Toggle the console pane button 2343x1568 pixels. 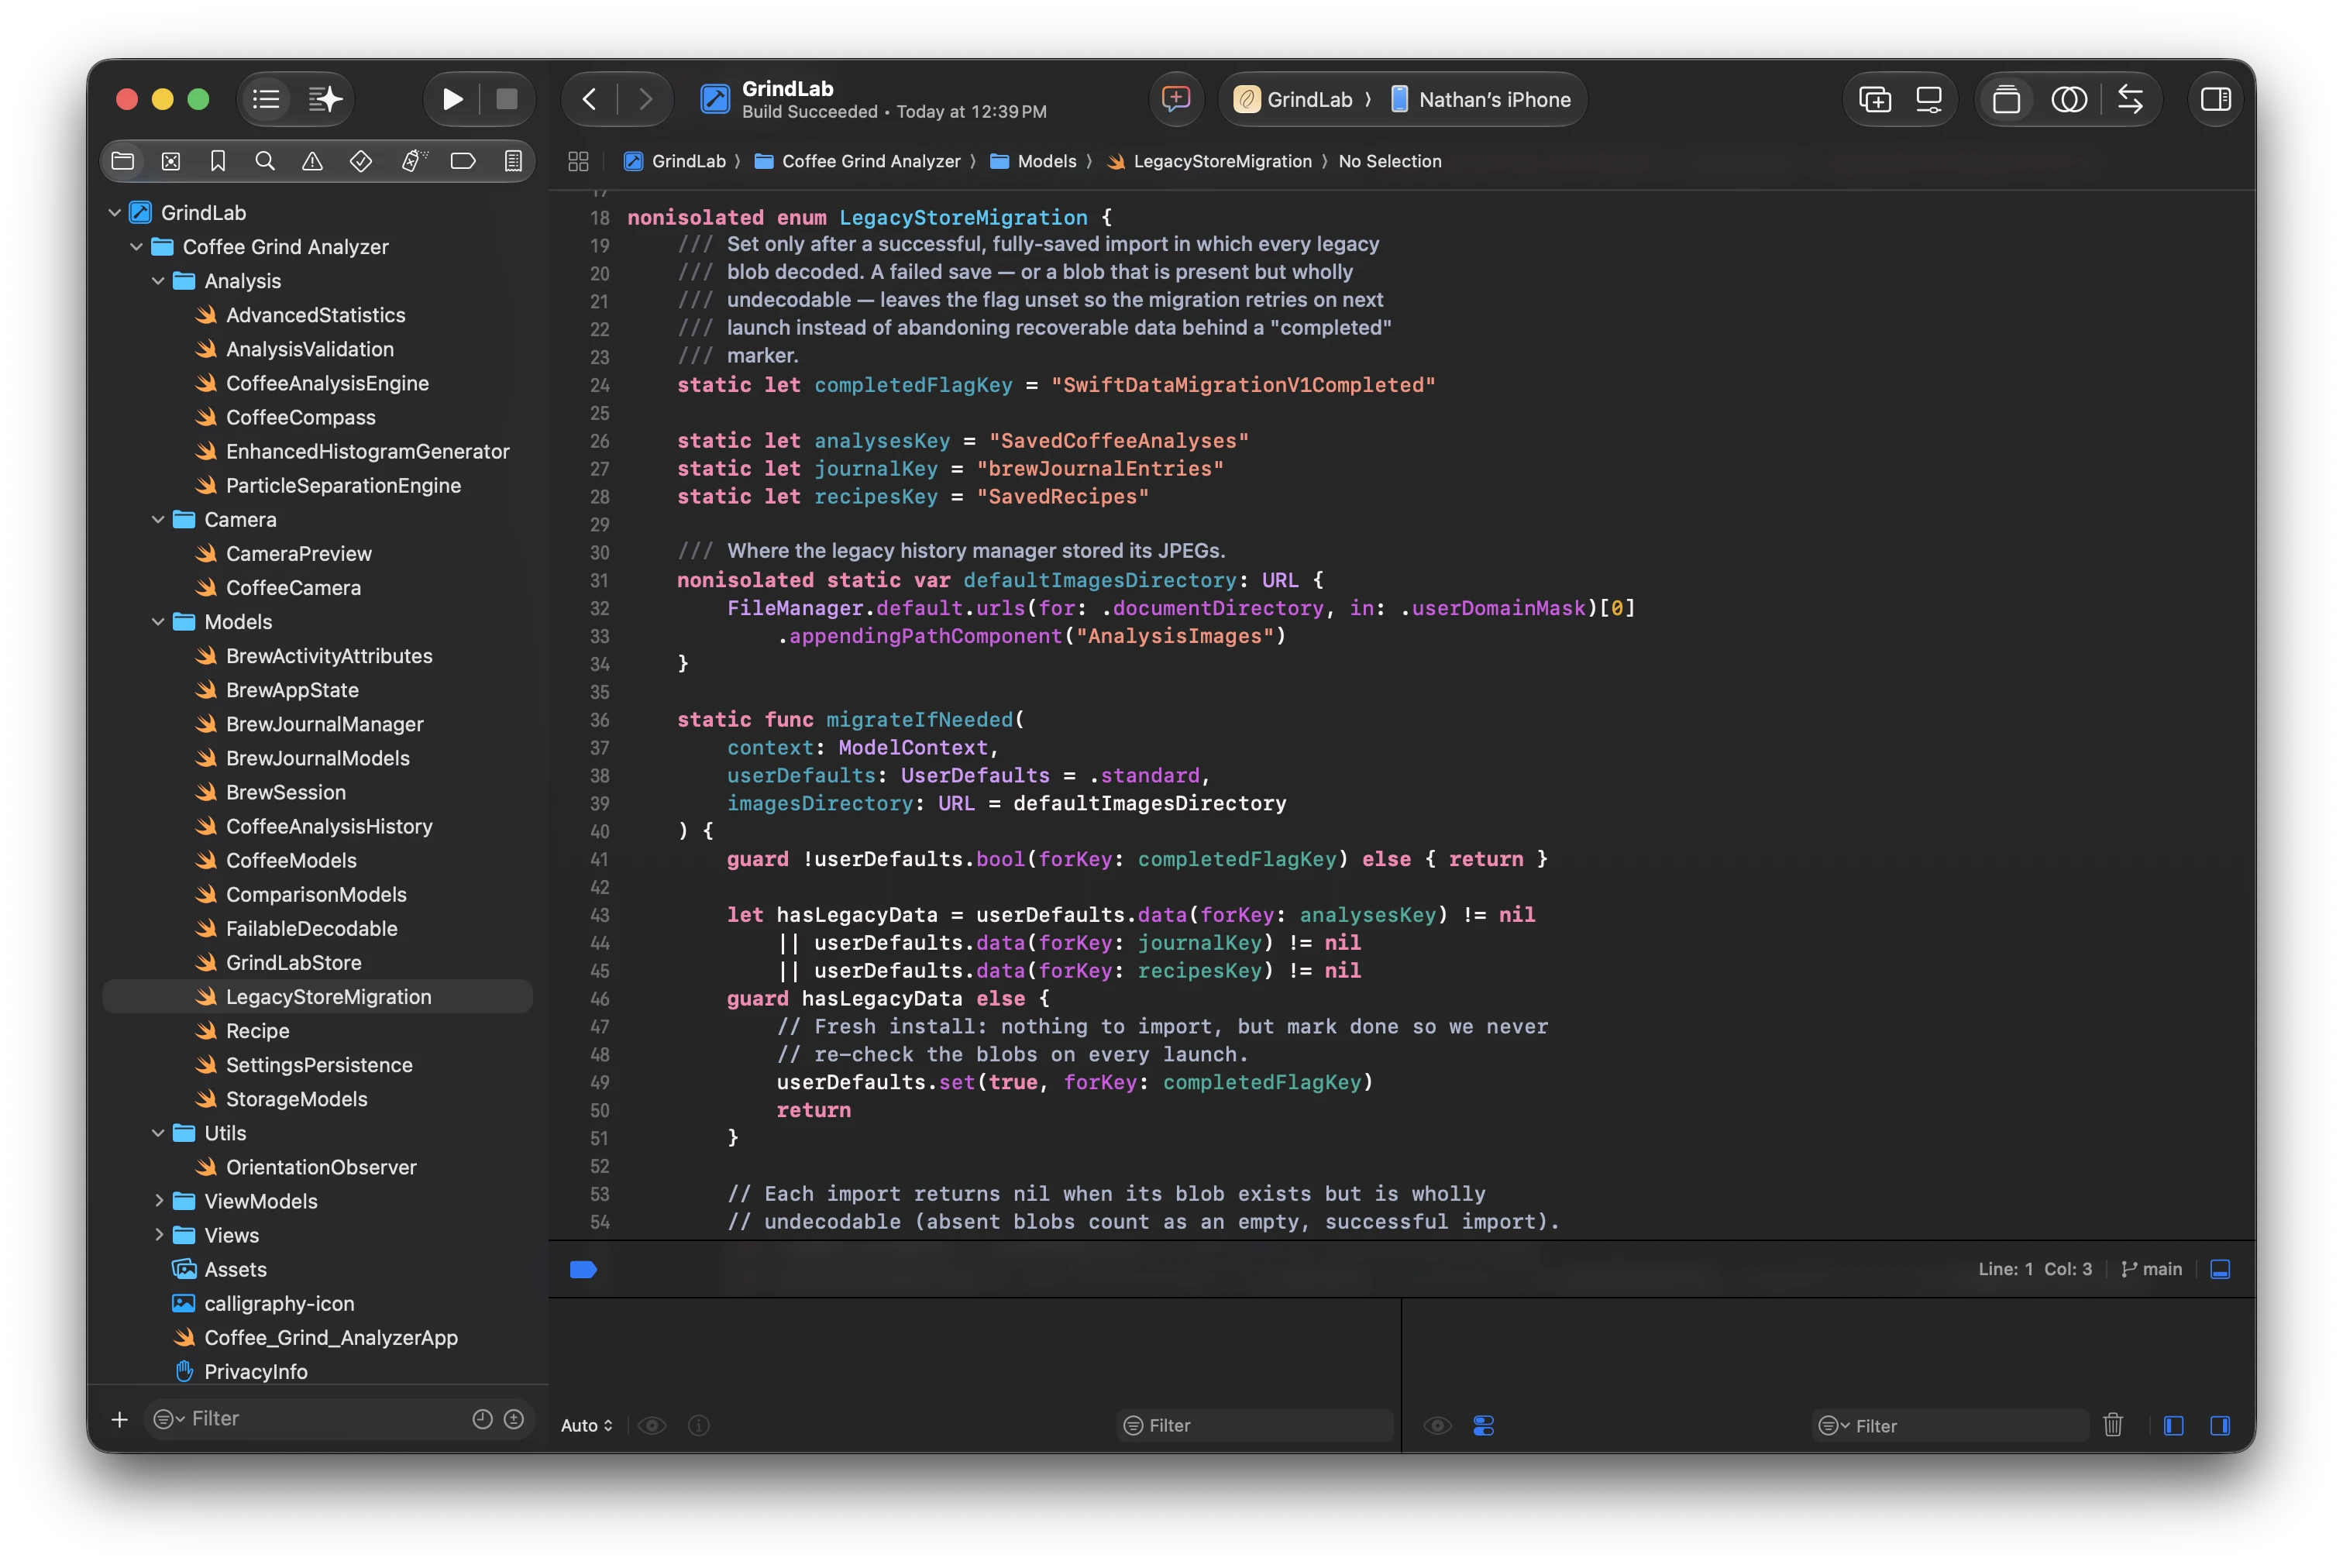coord(2220,1425)
